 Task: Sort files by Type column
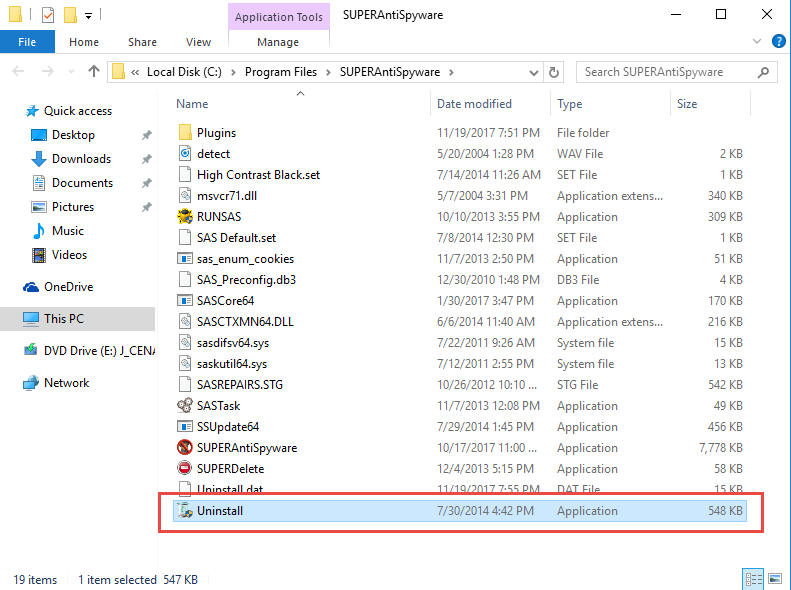[x=570, y=103]
